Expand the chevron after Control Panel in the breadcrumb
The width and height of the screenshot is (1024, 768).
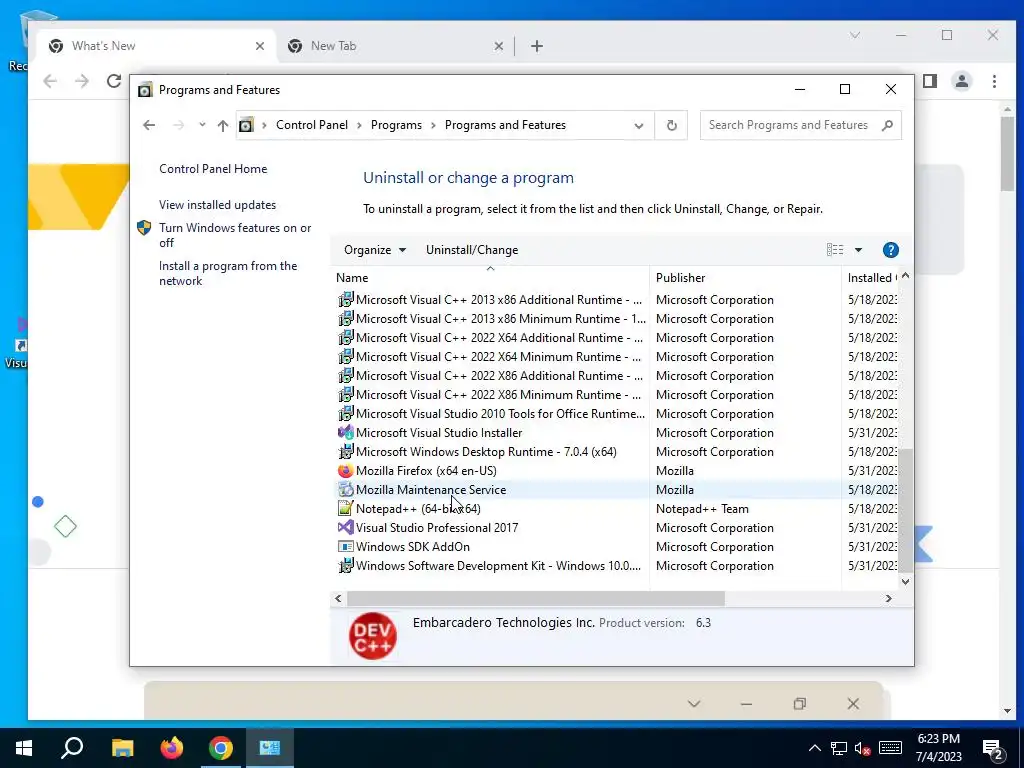pos(359,125)
